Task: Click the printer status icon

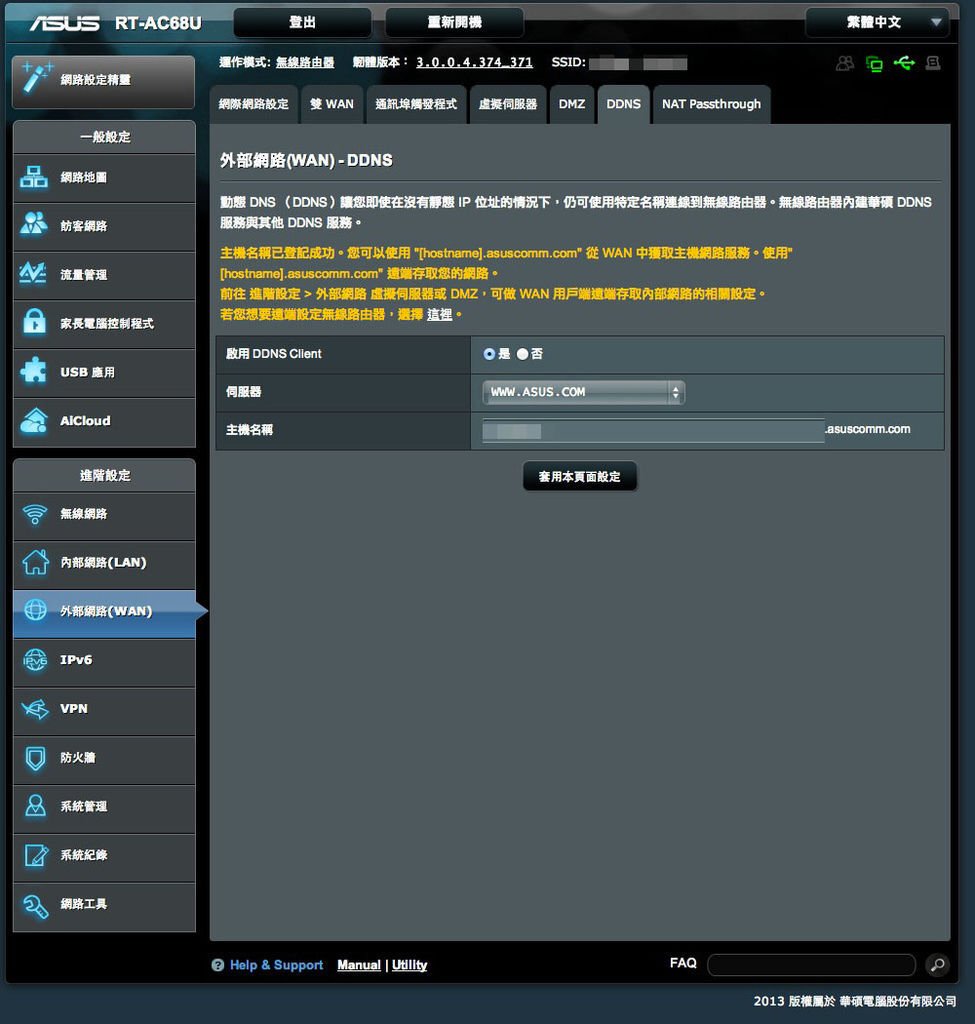Action: [x=933, y=63]
